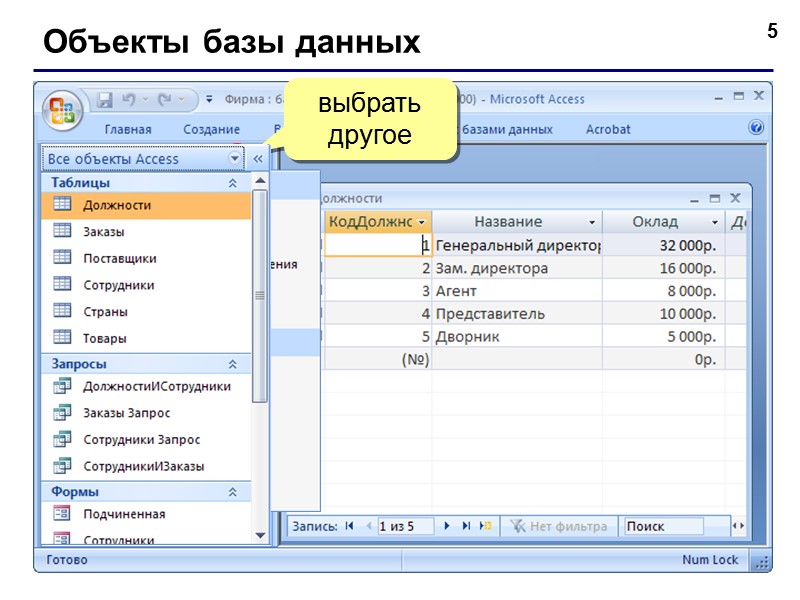The height and width of the screenshot is (600, 800).
Task: Open the Заказы Запрос query
Action: point(146,413)
